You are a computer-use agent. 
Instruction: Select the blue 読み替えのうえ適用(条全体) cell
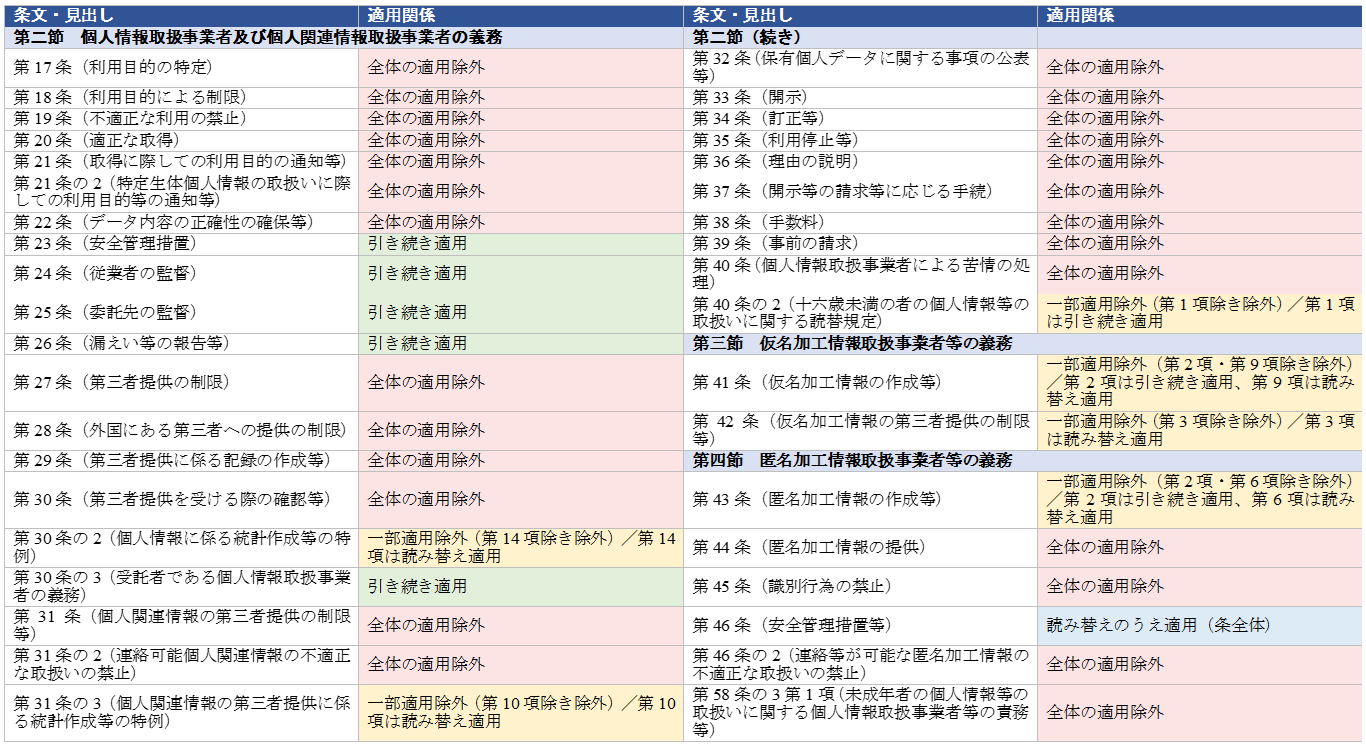pyautogui.click(x=1200, y=626)
